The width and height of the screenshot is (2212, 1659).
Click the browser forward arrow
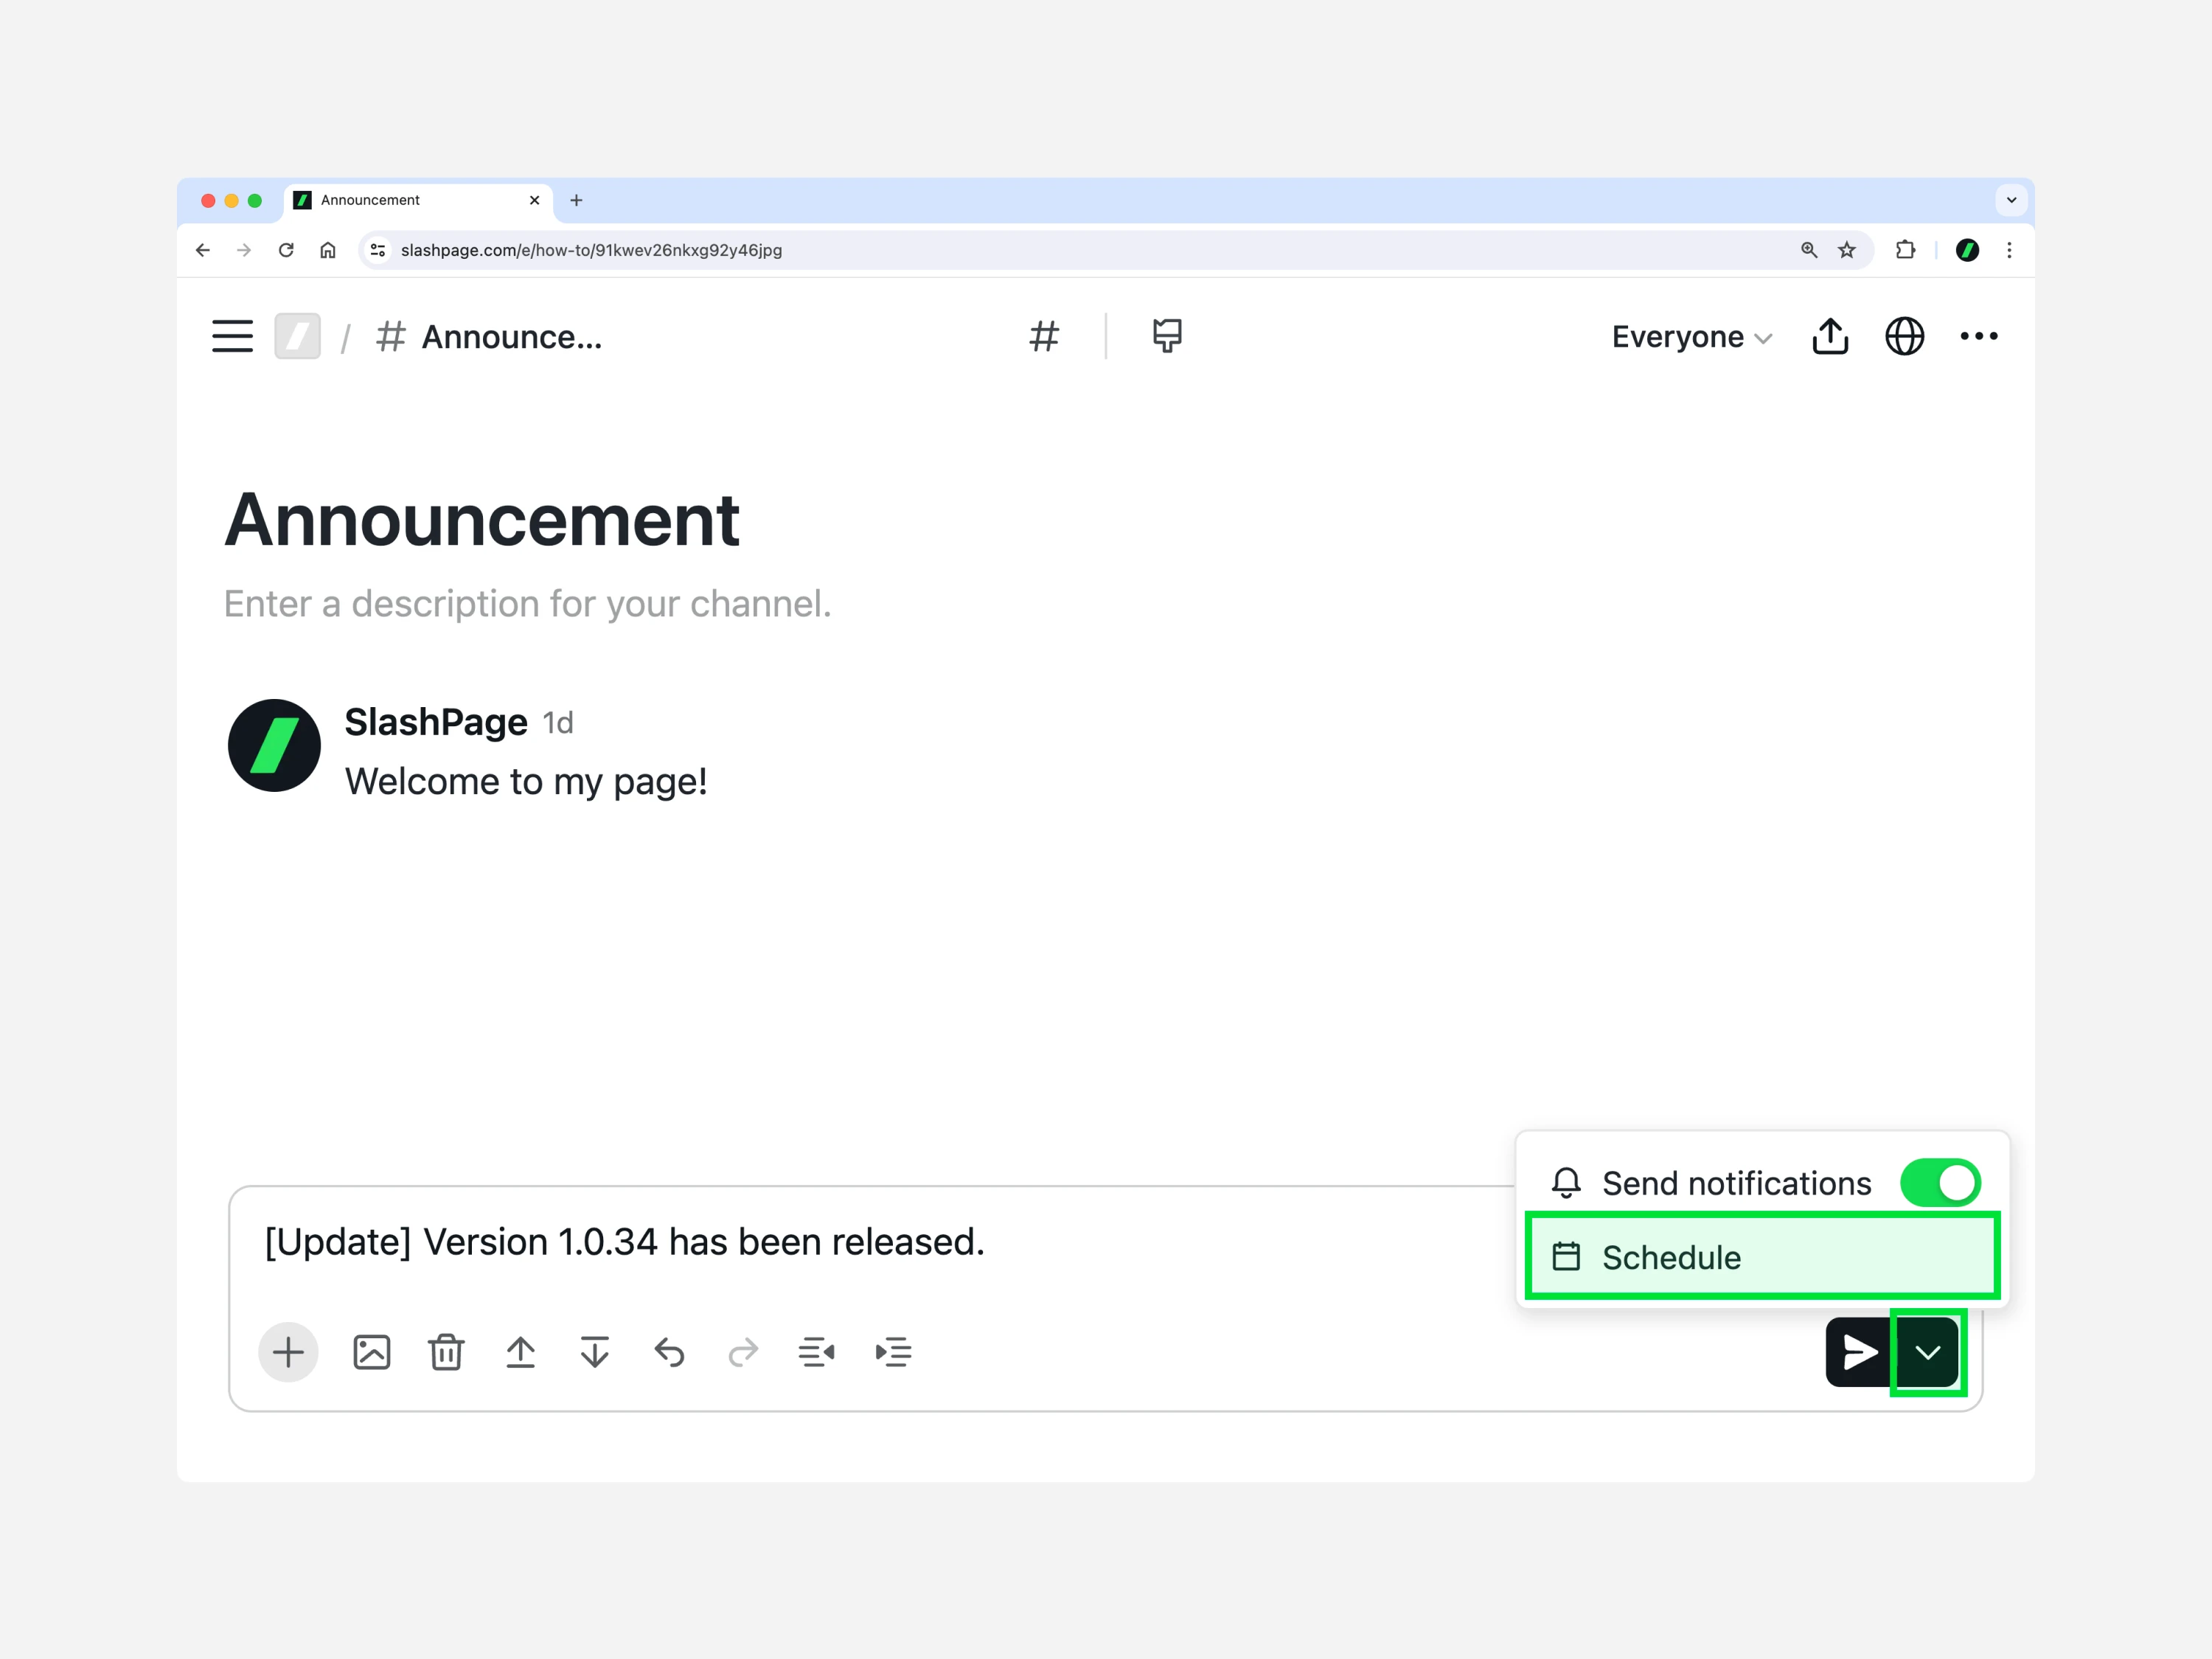[244, 250]
